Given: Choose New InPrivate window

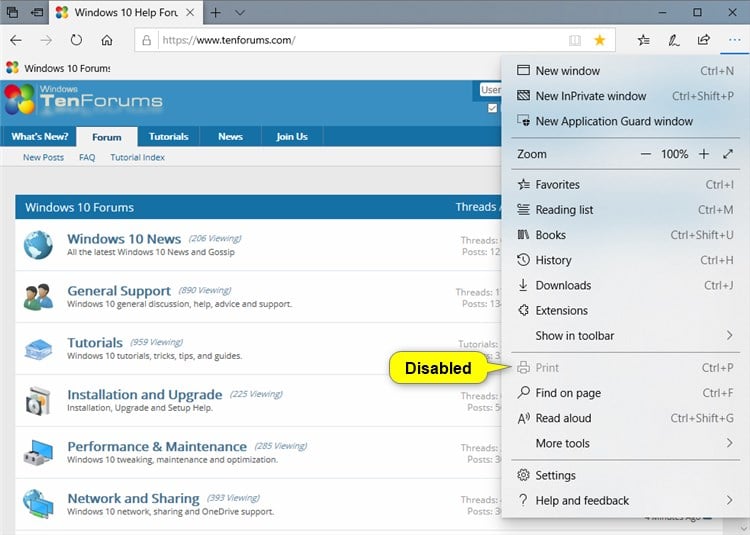Looking at the screenshot, I should coord(625,96).
